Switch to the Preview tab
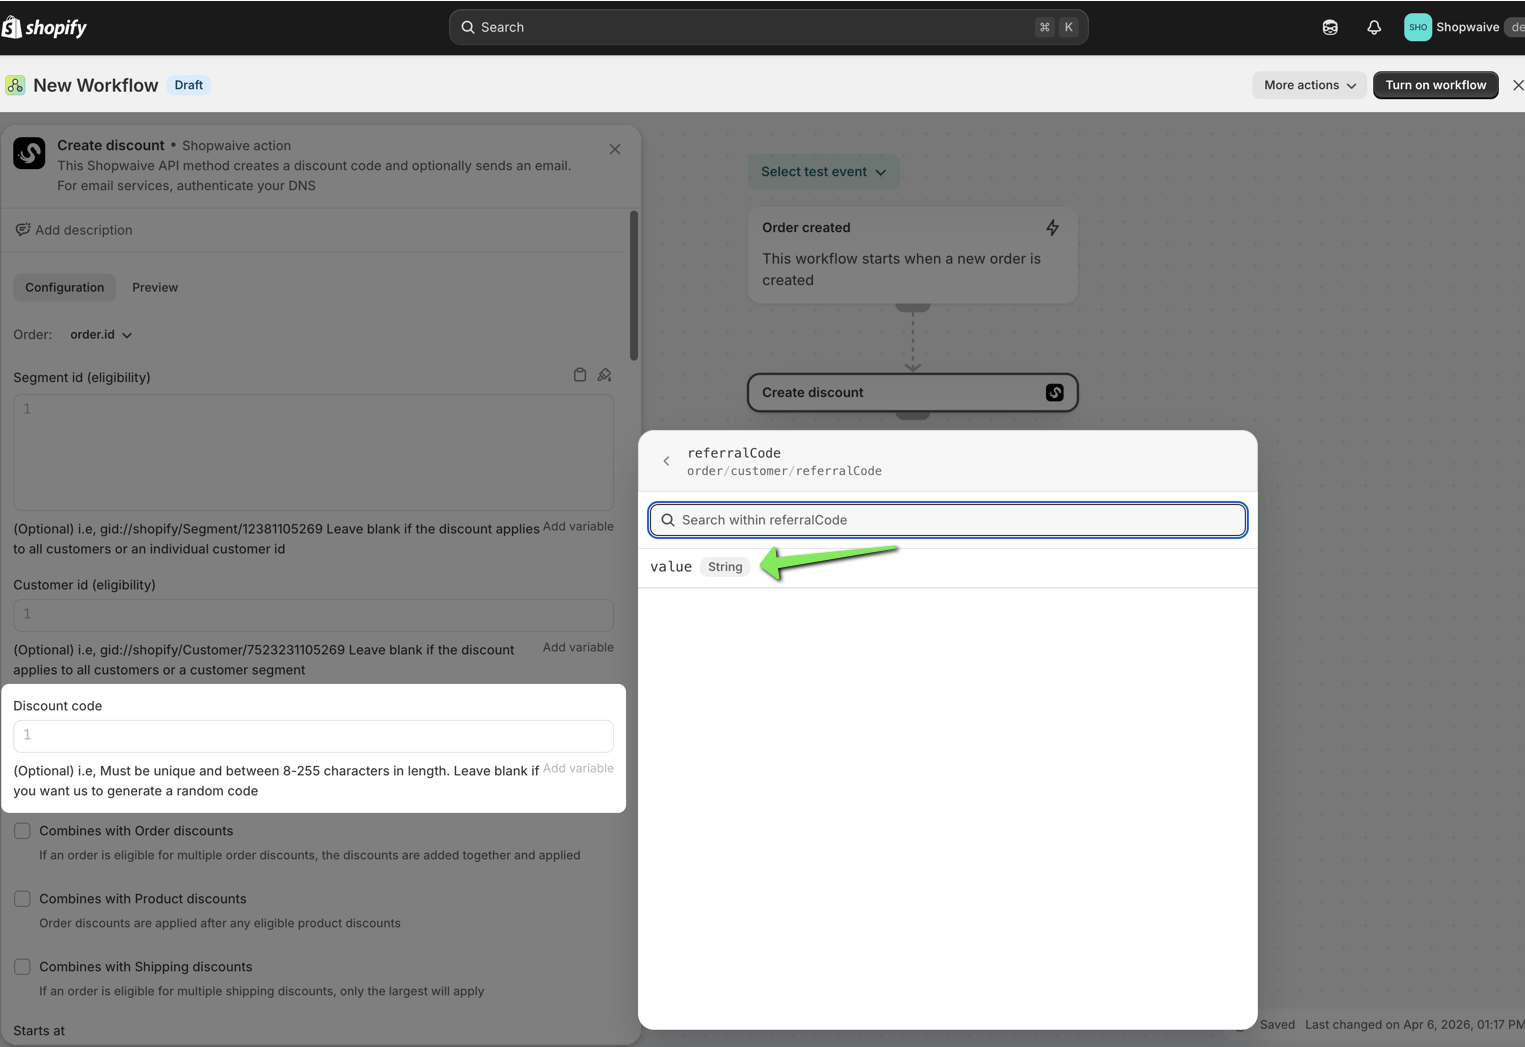 tap(155, 287)
